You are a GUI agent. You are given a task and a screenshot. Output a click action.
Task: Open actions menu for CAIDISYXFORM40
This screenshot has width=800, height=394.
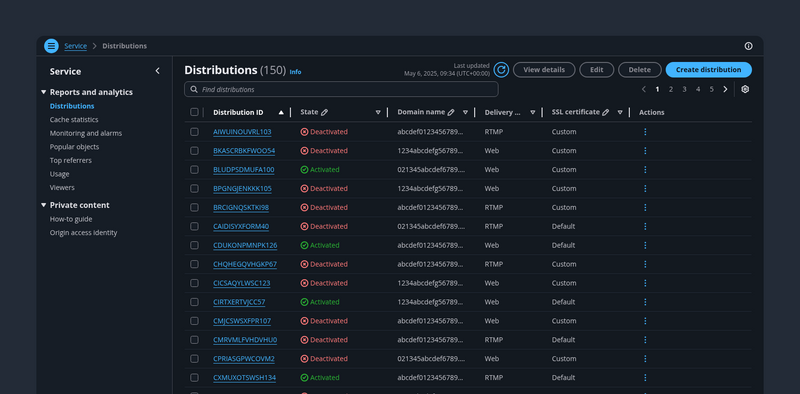pyautogui.click(x=645, y=226)
